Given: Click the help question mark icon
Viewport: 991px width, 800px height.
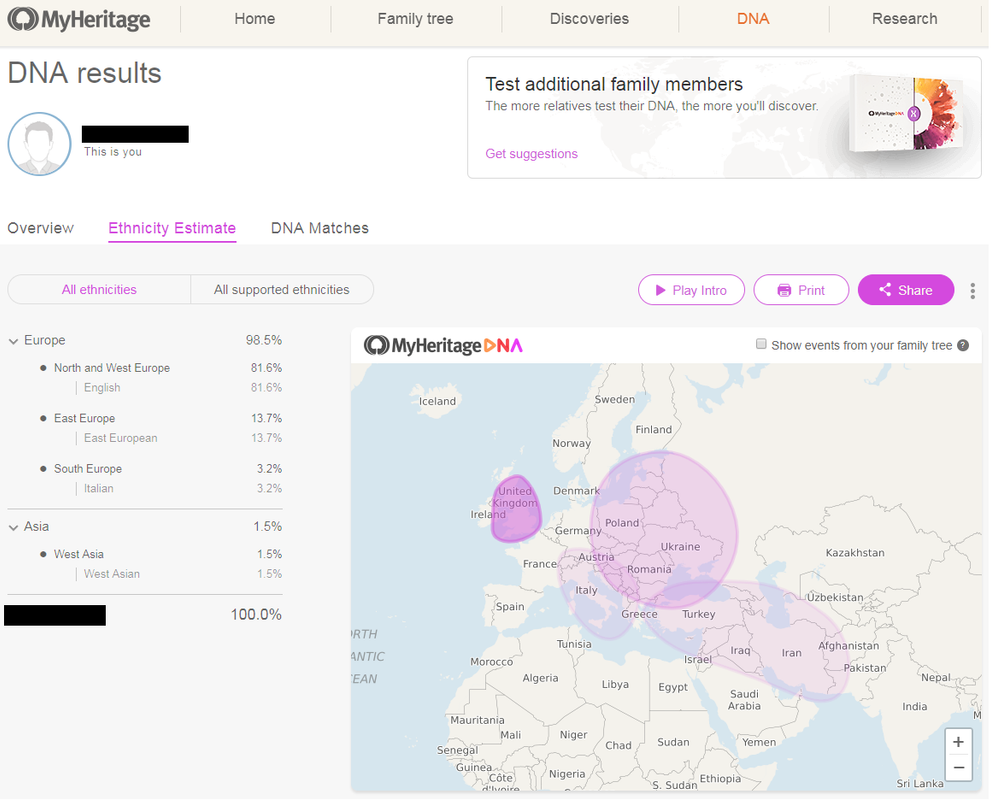Looking at the screenshot, I should click(x=963, y=345).
